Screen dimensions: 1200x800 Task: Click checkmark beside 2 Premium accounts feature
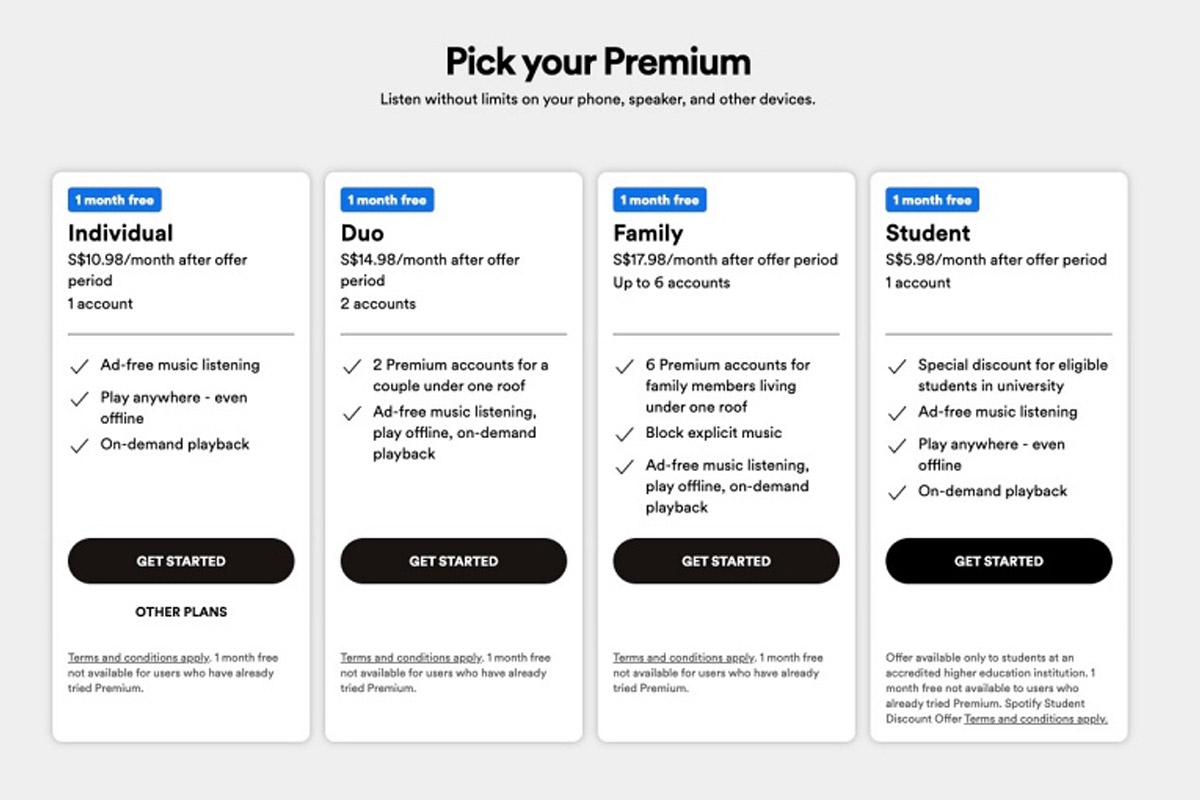coord(352,367)
